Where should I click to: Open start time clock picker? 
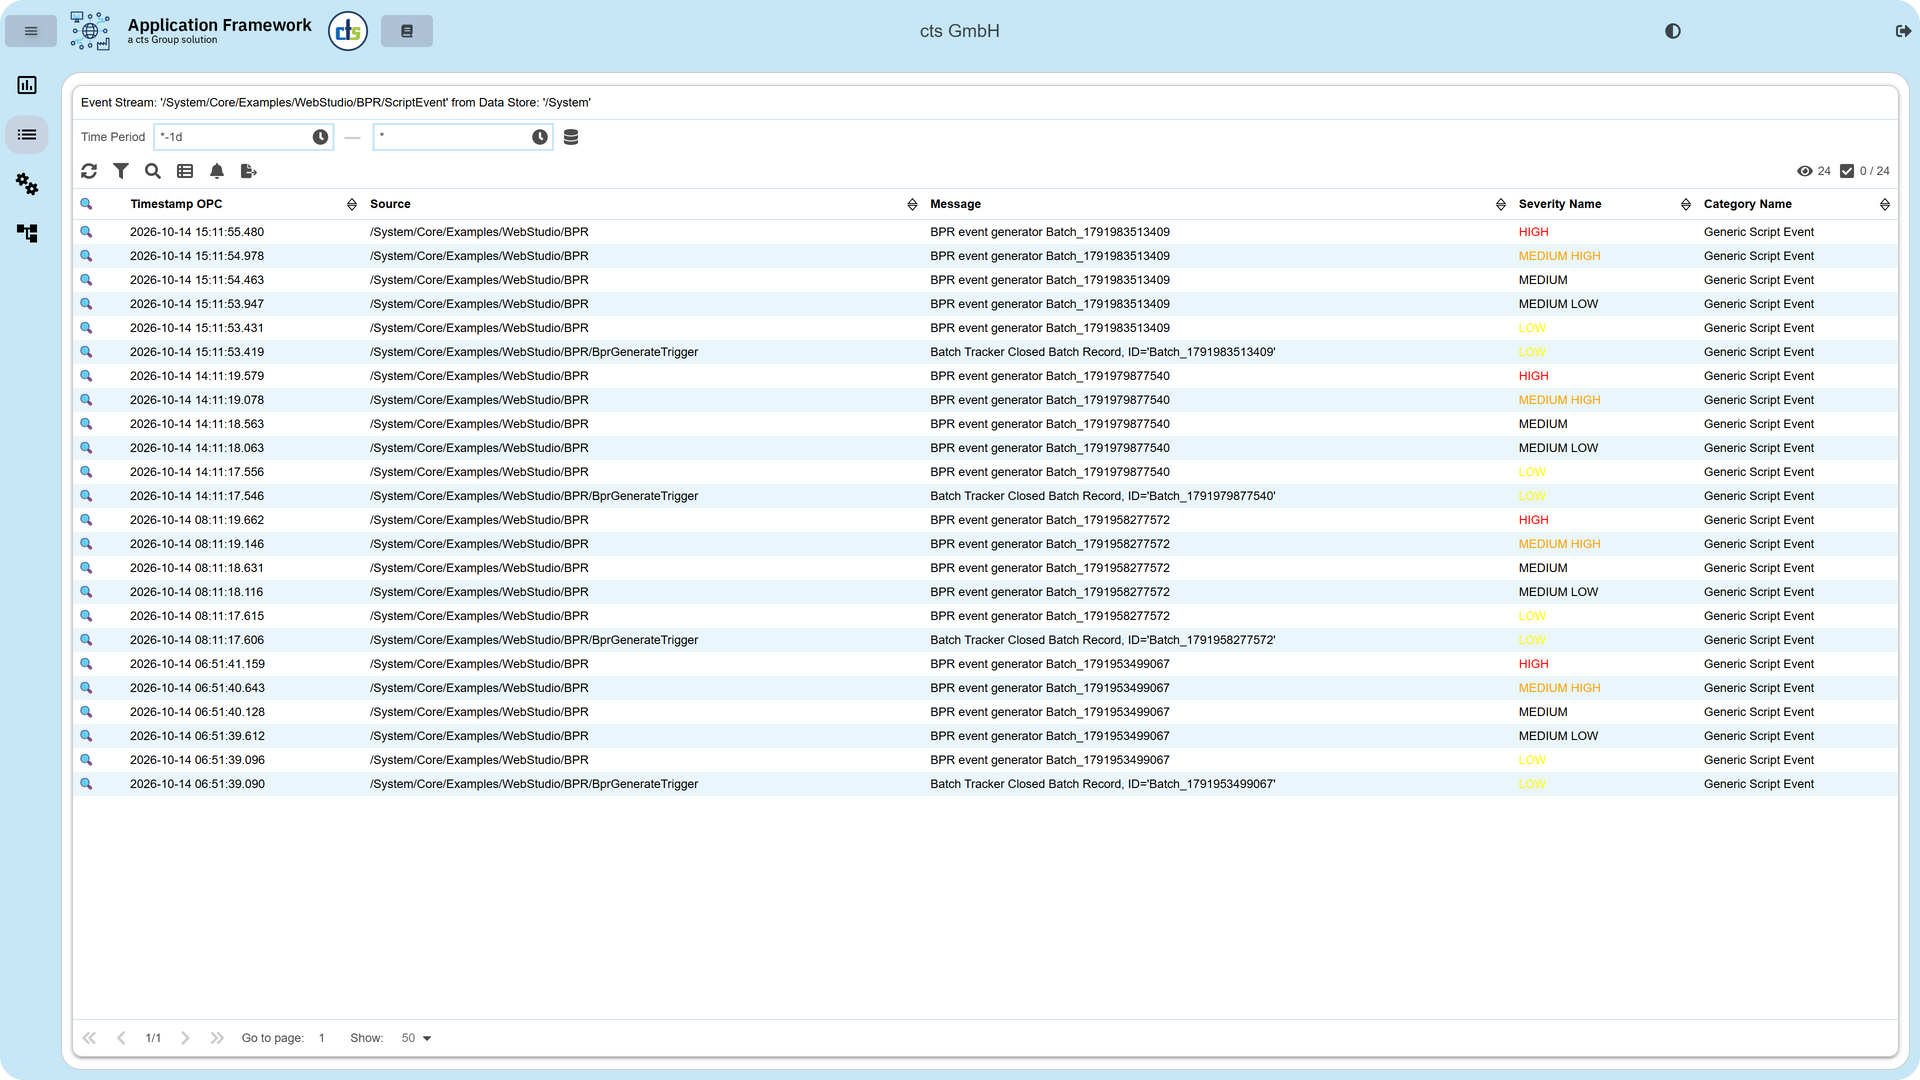(320, 137)
